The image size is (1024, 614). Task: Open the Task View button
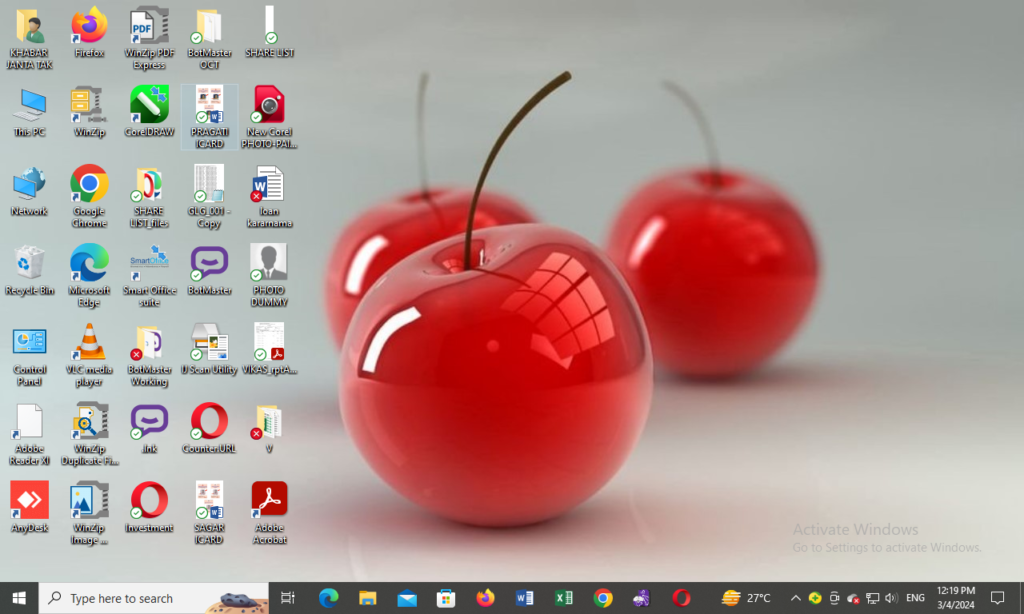pyautogui.click(x=288, y=598)
